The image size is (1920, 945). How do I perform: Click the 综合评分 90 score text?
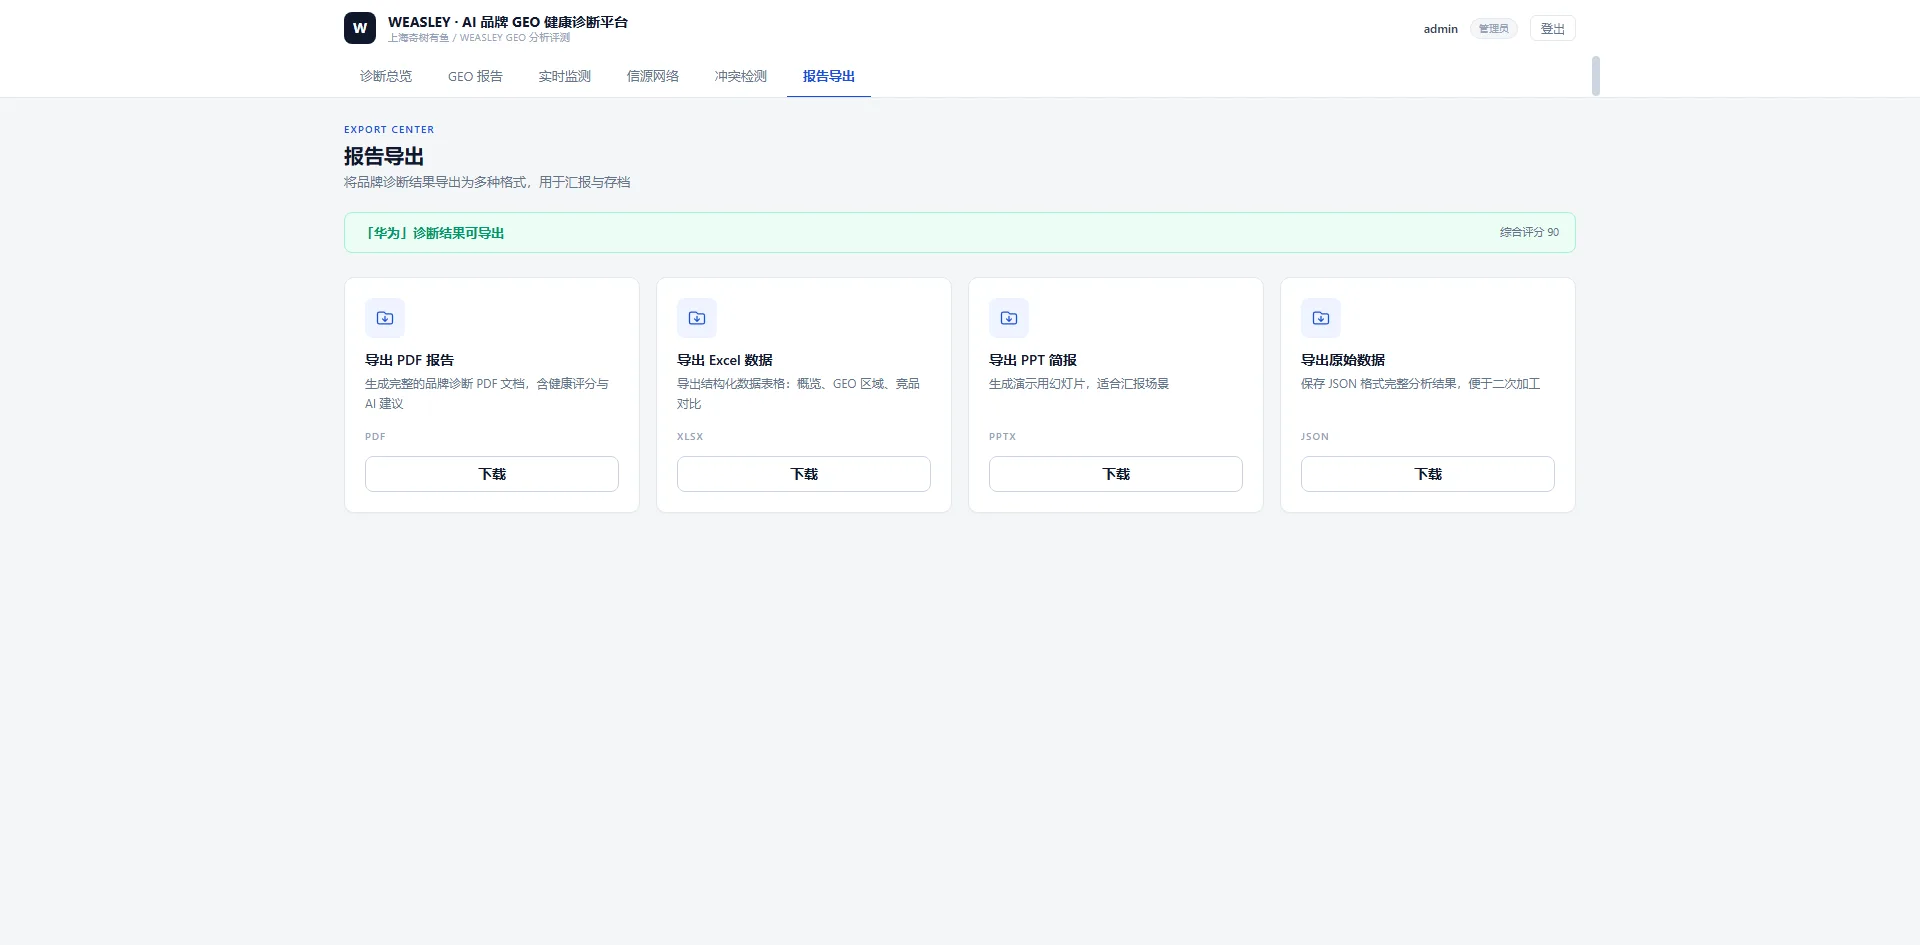1529,232
